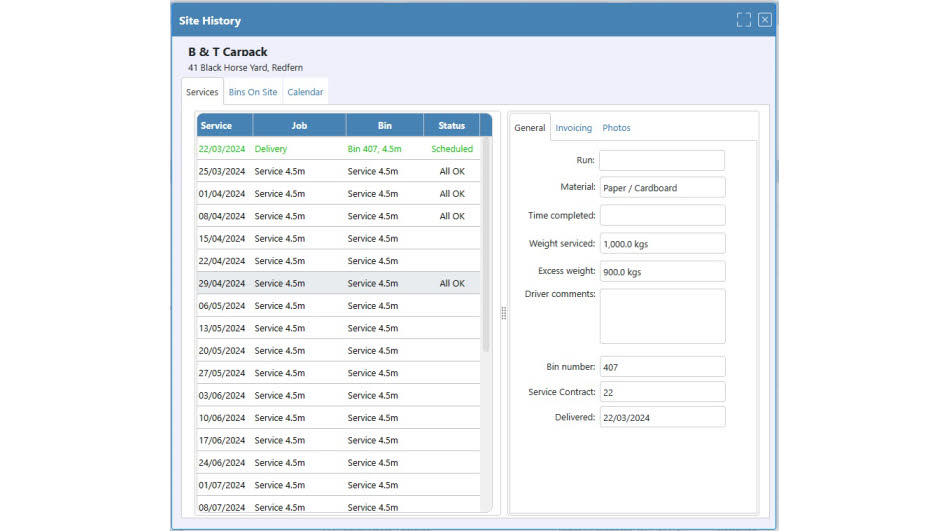Select the 22/03/2024 Delivery row

[x=338, y=149]
